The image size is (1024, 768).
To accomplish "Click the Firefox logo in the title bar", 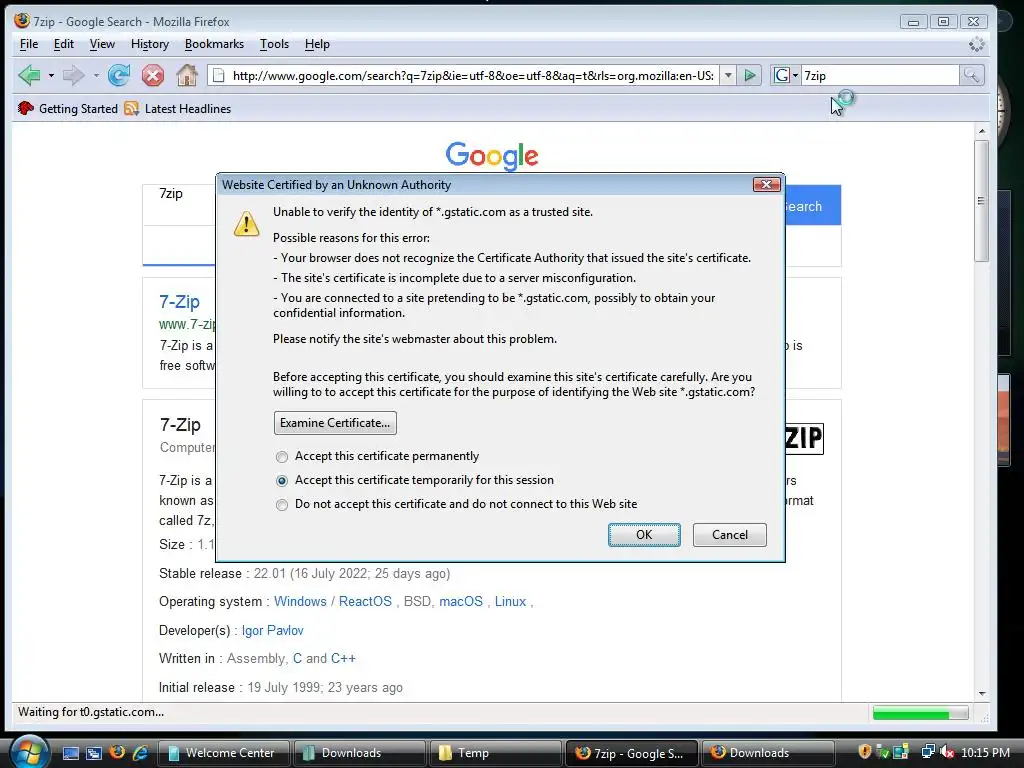I will tap(22, 21).
